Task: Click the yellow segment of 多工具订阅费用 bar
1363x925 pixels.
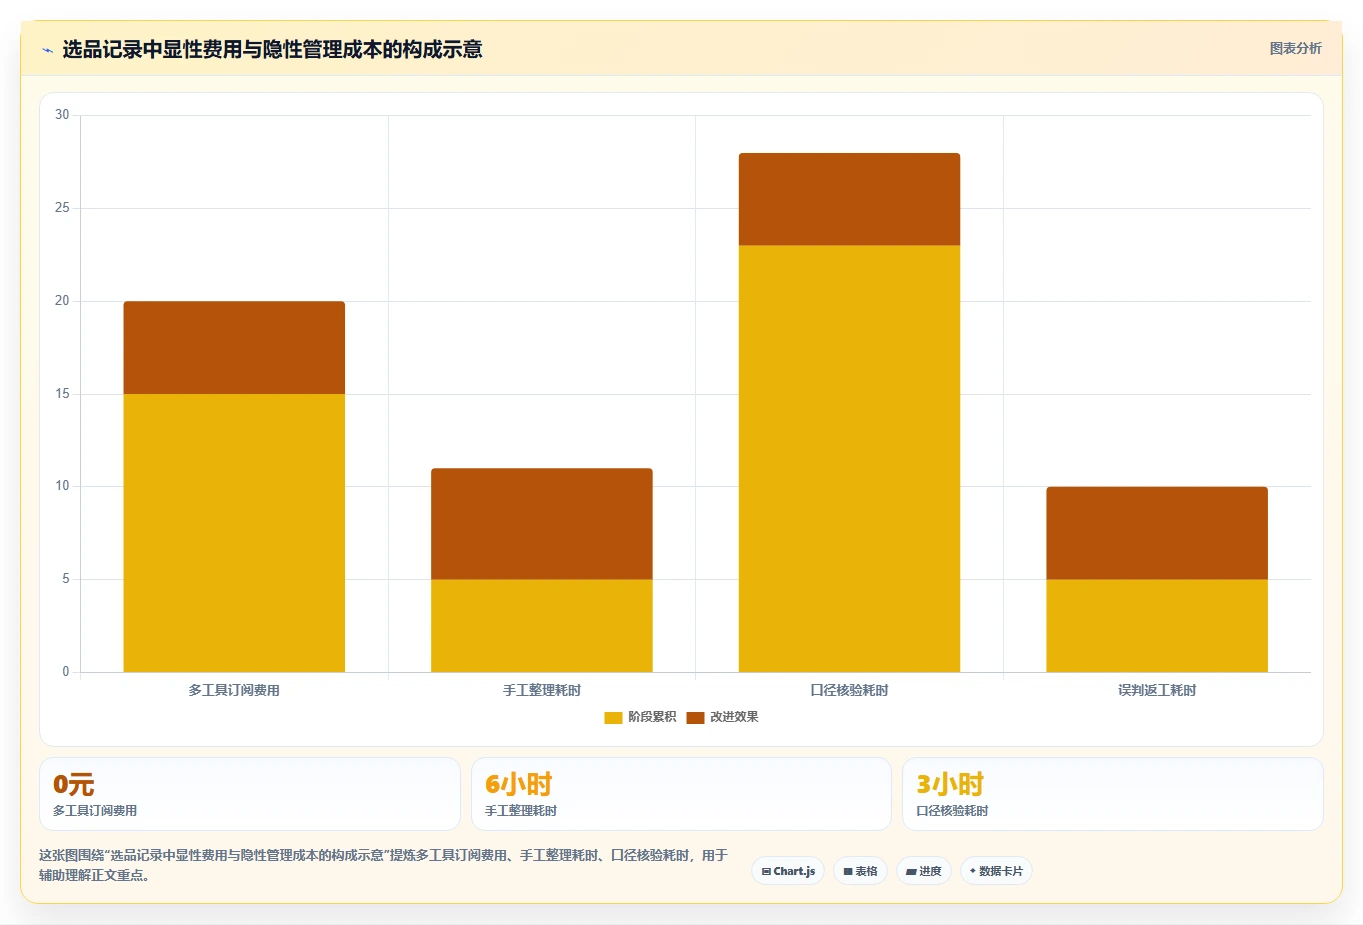Action: tap(234, 533)
